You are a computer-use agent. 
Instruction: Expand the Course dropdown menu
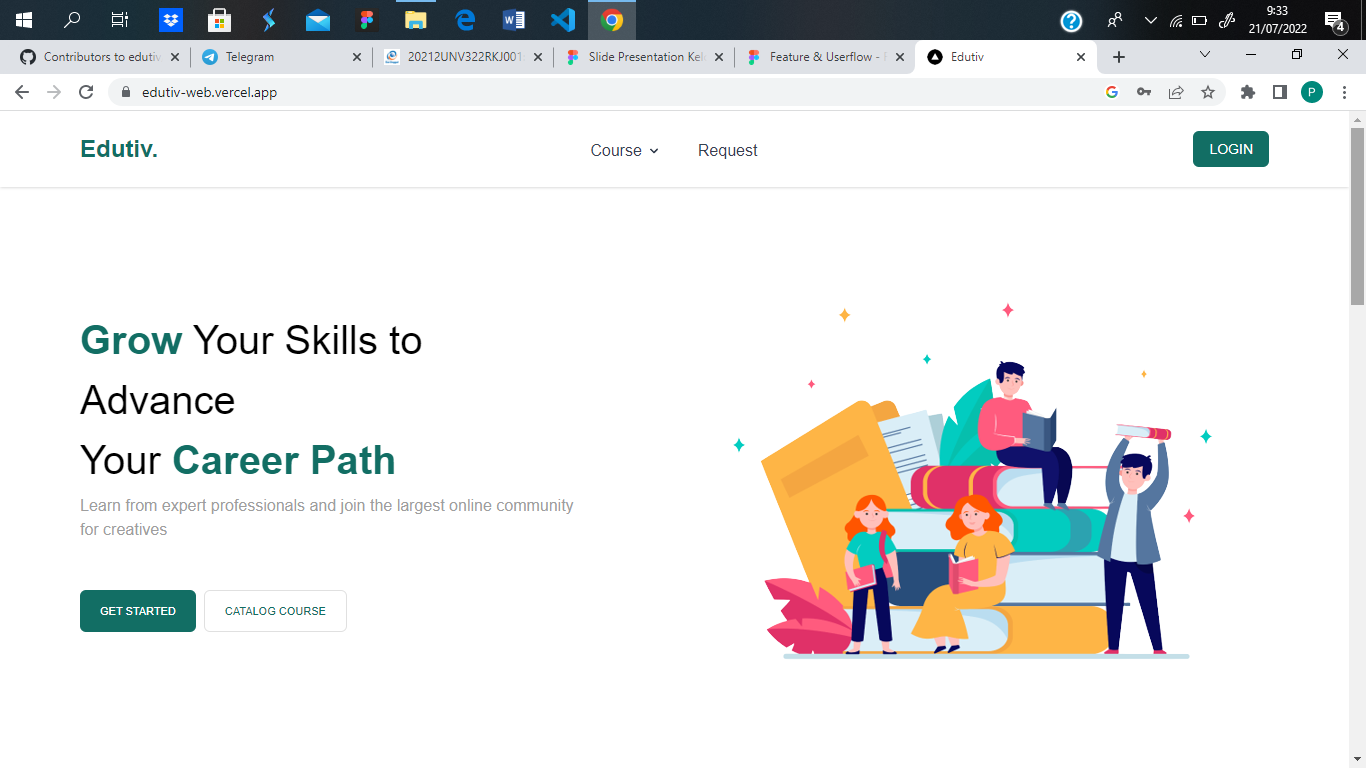pyautogui.click(x=625, y=150)
